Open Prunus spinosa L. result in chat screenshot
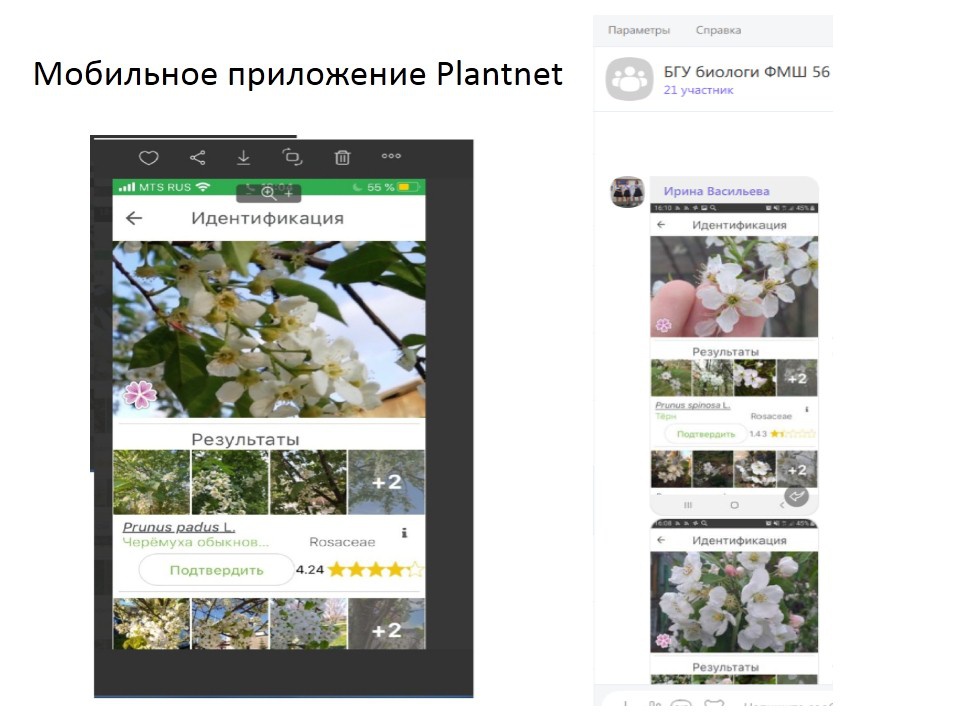The image size is (960, 720). [692, 405]
